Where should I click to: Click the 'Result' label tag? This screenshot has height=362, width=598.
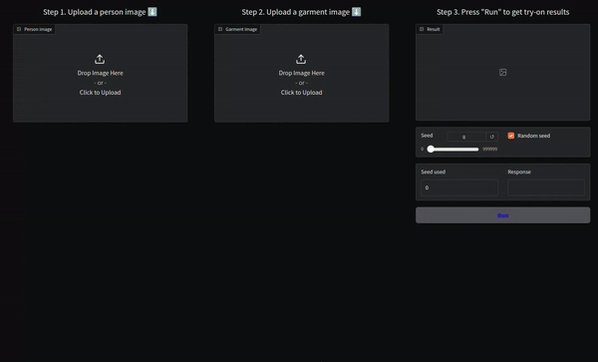tap(429, 29)
